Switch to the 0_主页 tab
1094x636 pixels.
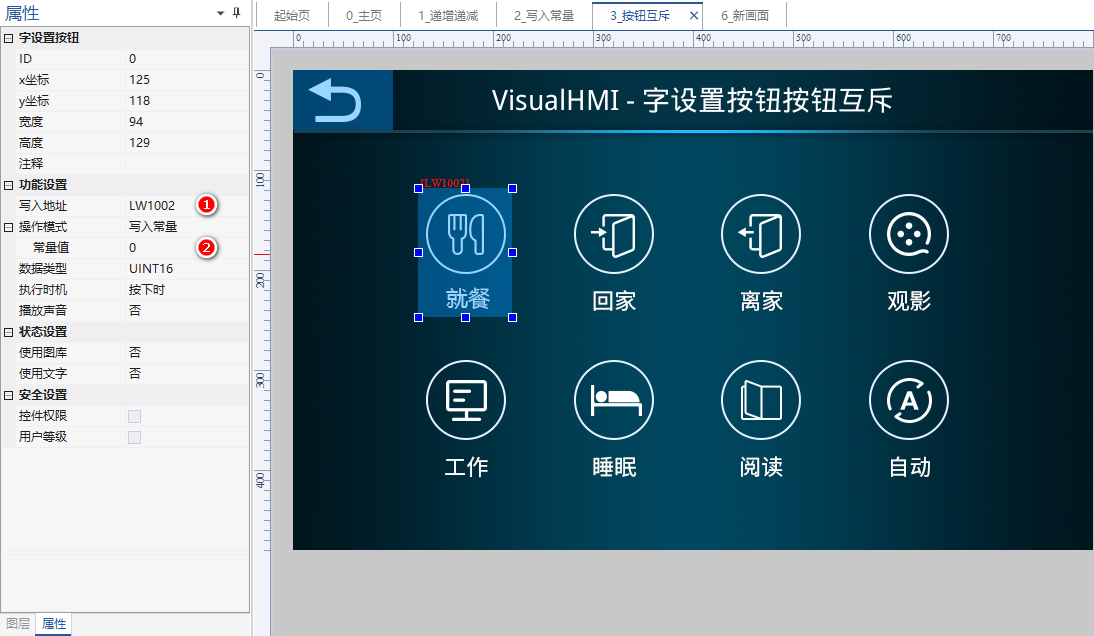tap(364, 15)
